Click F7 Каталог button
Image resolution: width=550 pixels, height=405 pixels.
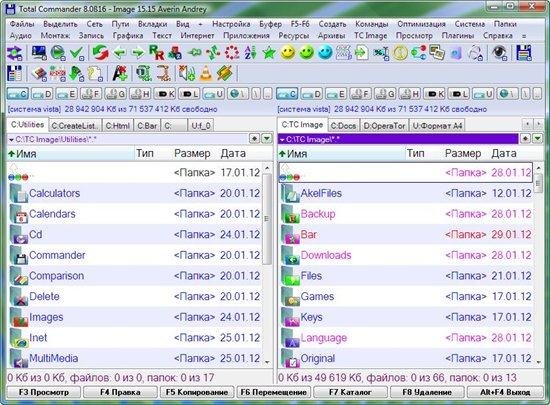(350, 392)
